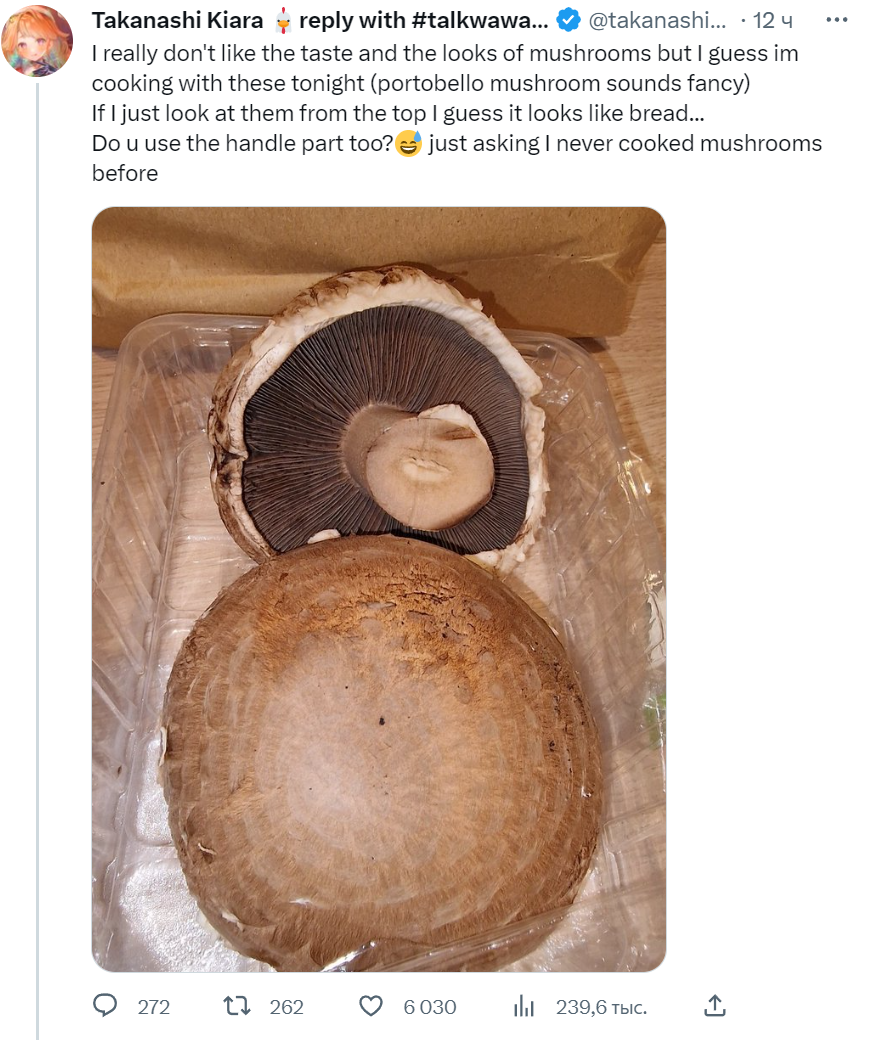
Task: Click the views count 239,6 тыс.
Action: tap(601, 1007)
